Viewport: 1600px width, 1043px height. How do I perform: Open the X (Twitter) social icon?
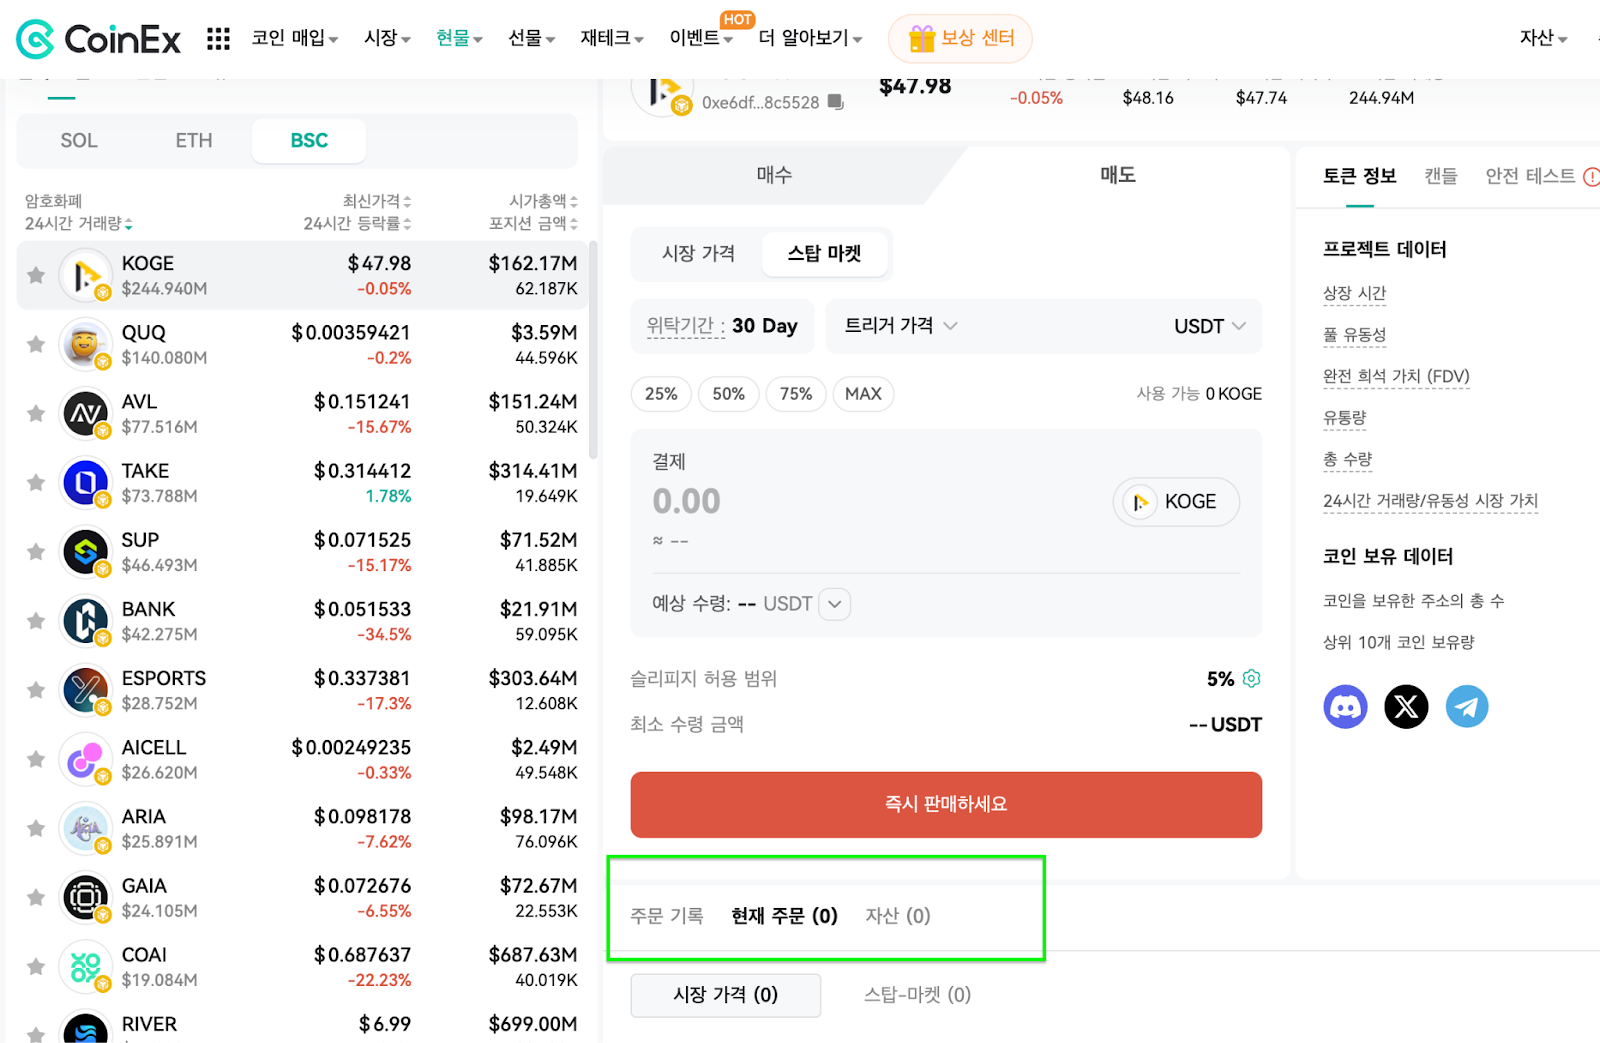click(x=1406, y=706)
